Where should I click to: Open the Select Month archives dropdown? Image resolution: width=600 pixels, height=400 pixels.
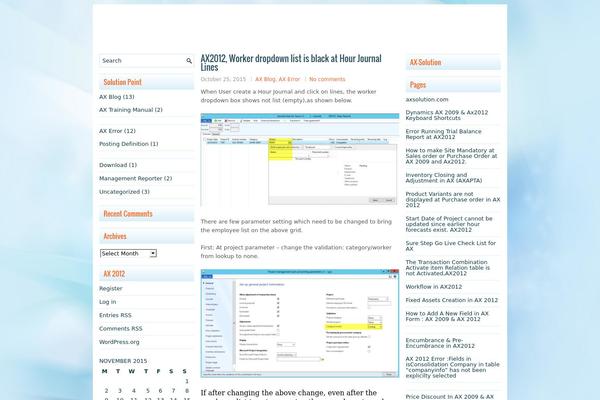(x=128, y=253)
